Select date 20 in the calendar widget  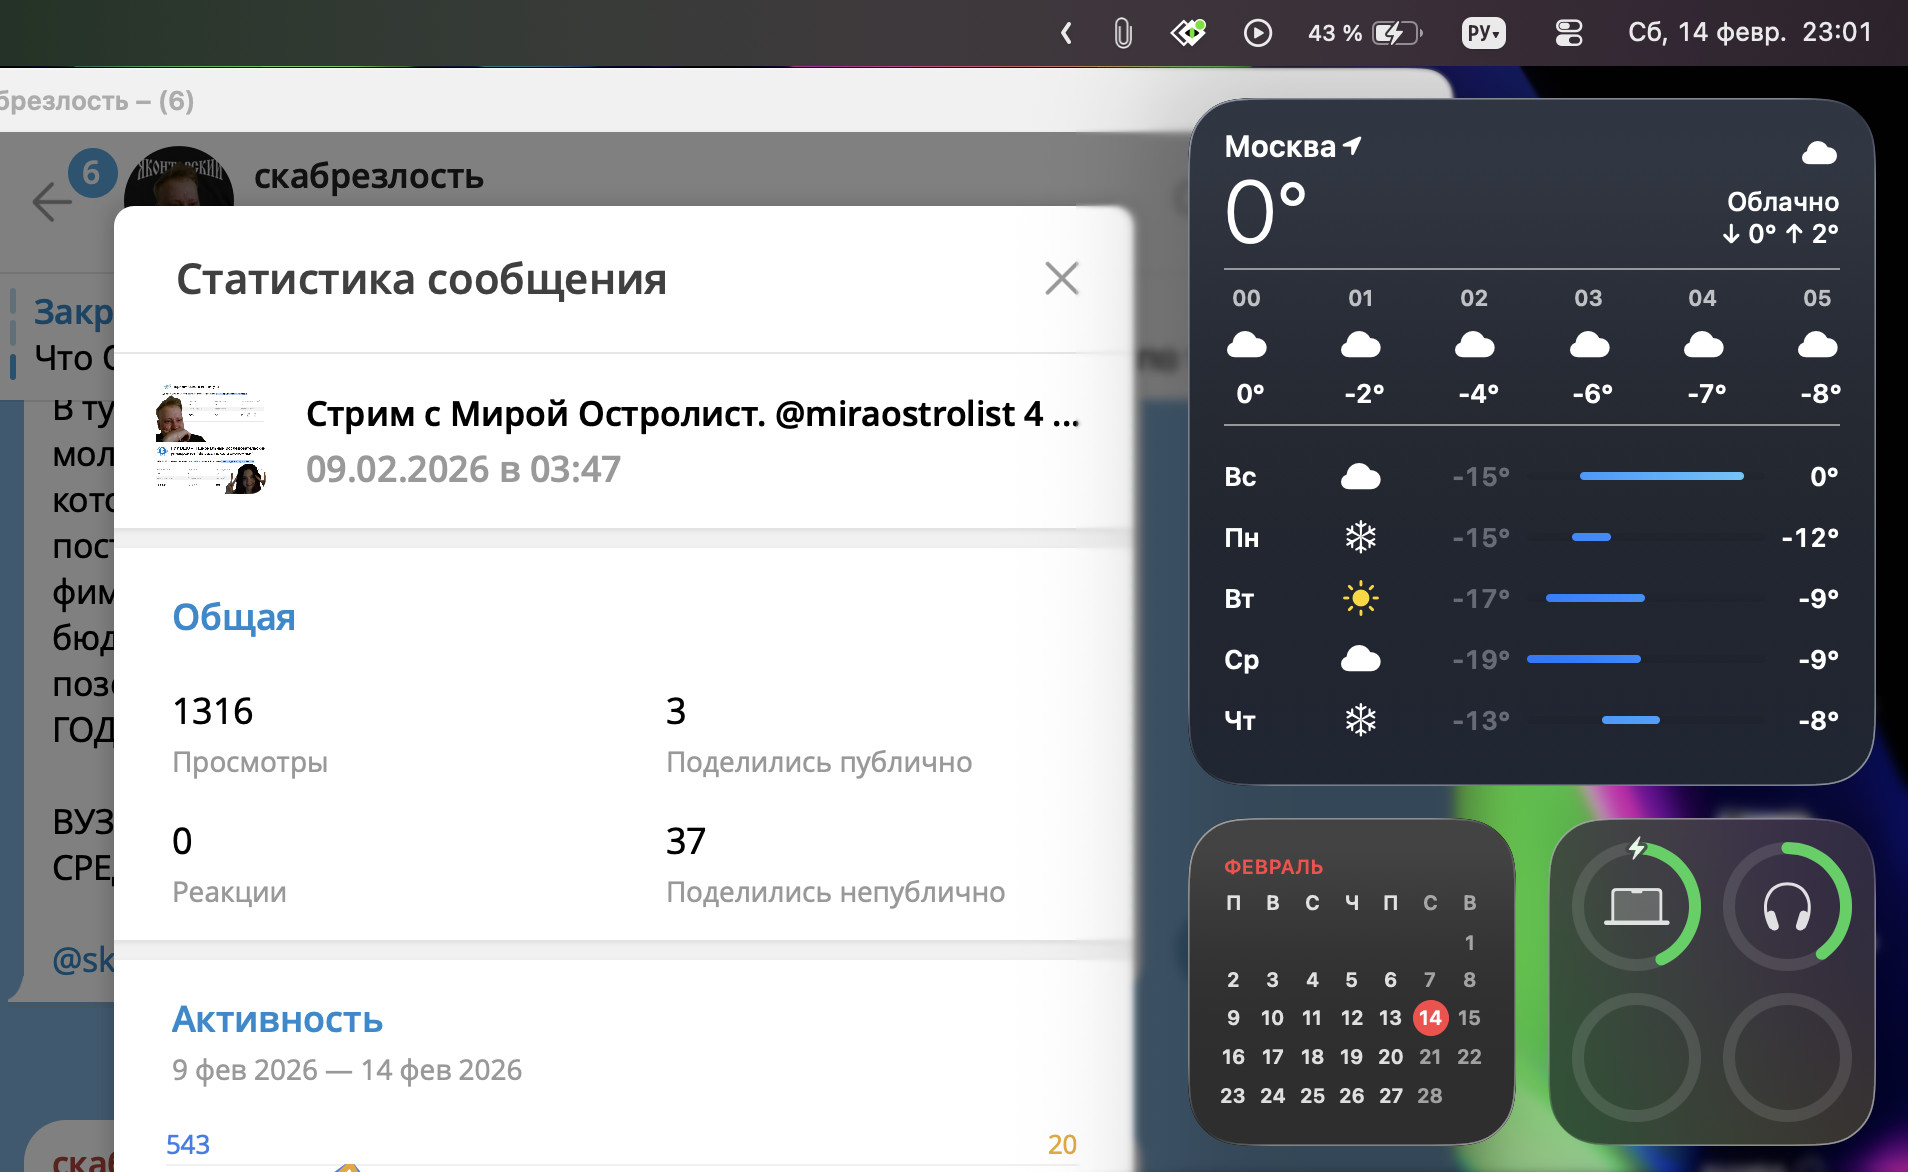click(x=1390, y=1057)
